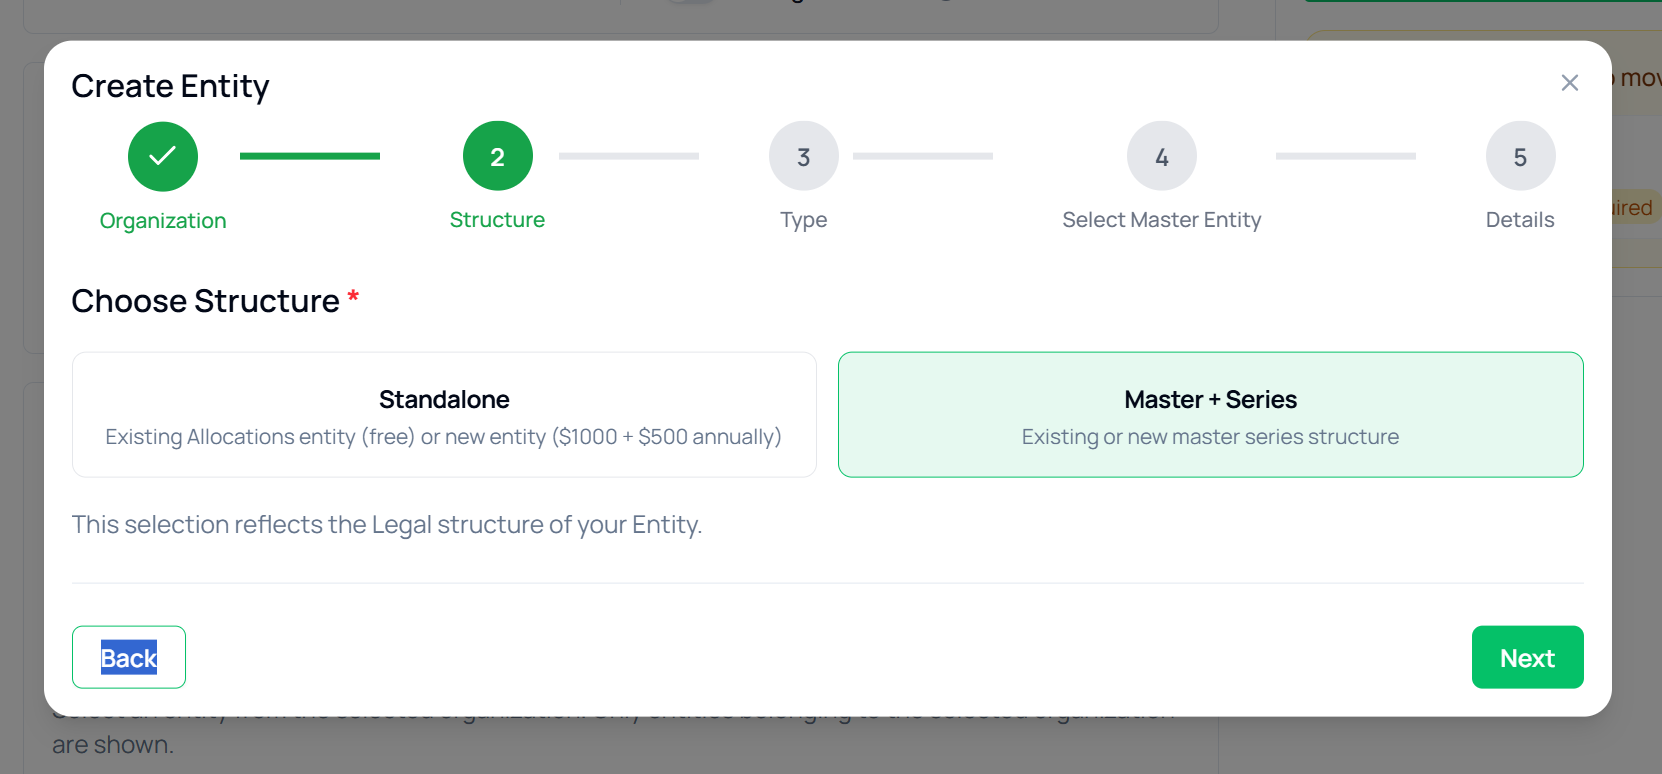Go to the step 5 circle
This screenshot has height=774, width=1662.
[x=1520, y=156]
